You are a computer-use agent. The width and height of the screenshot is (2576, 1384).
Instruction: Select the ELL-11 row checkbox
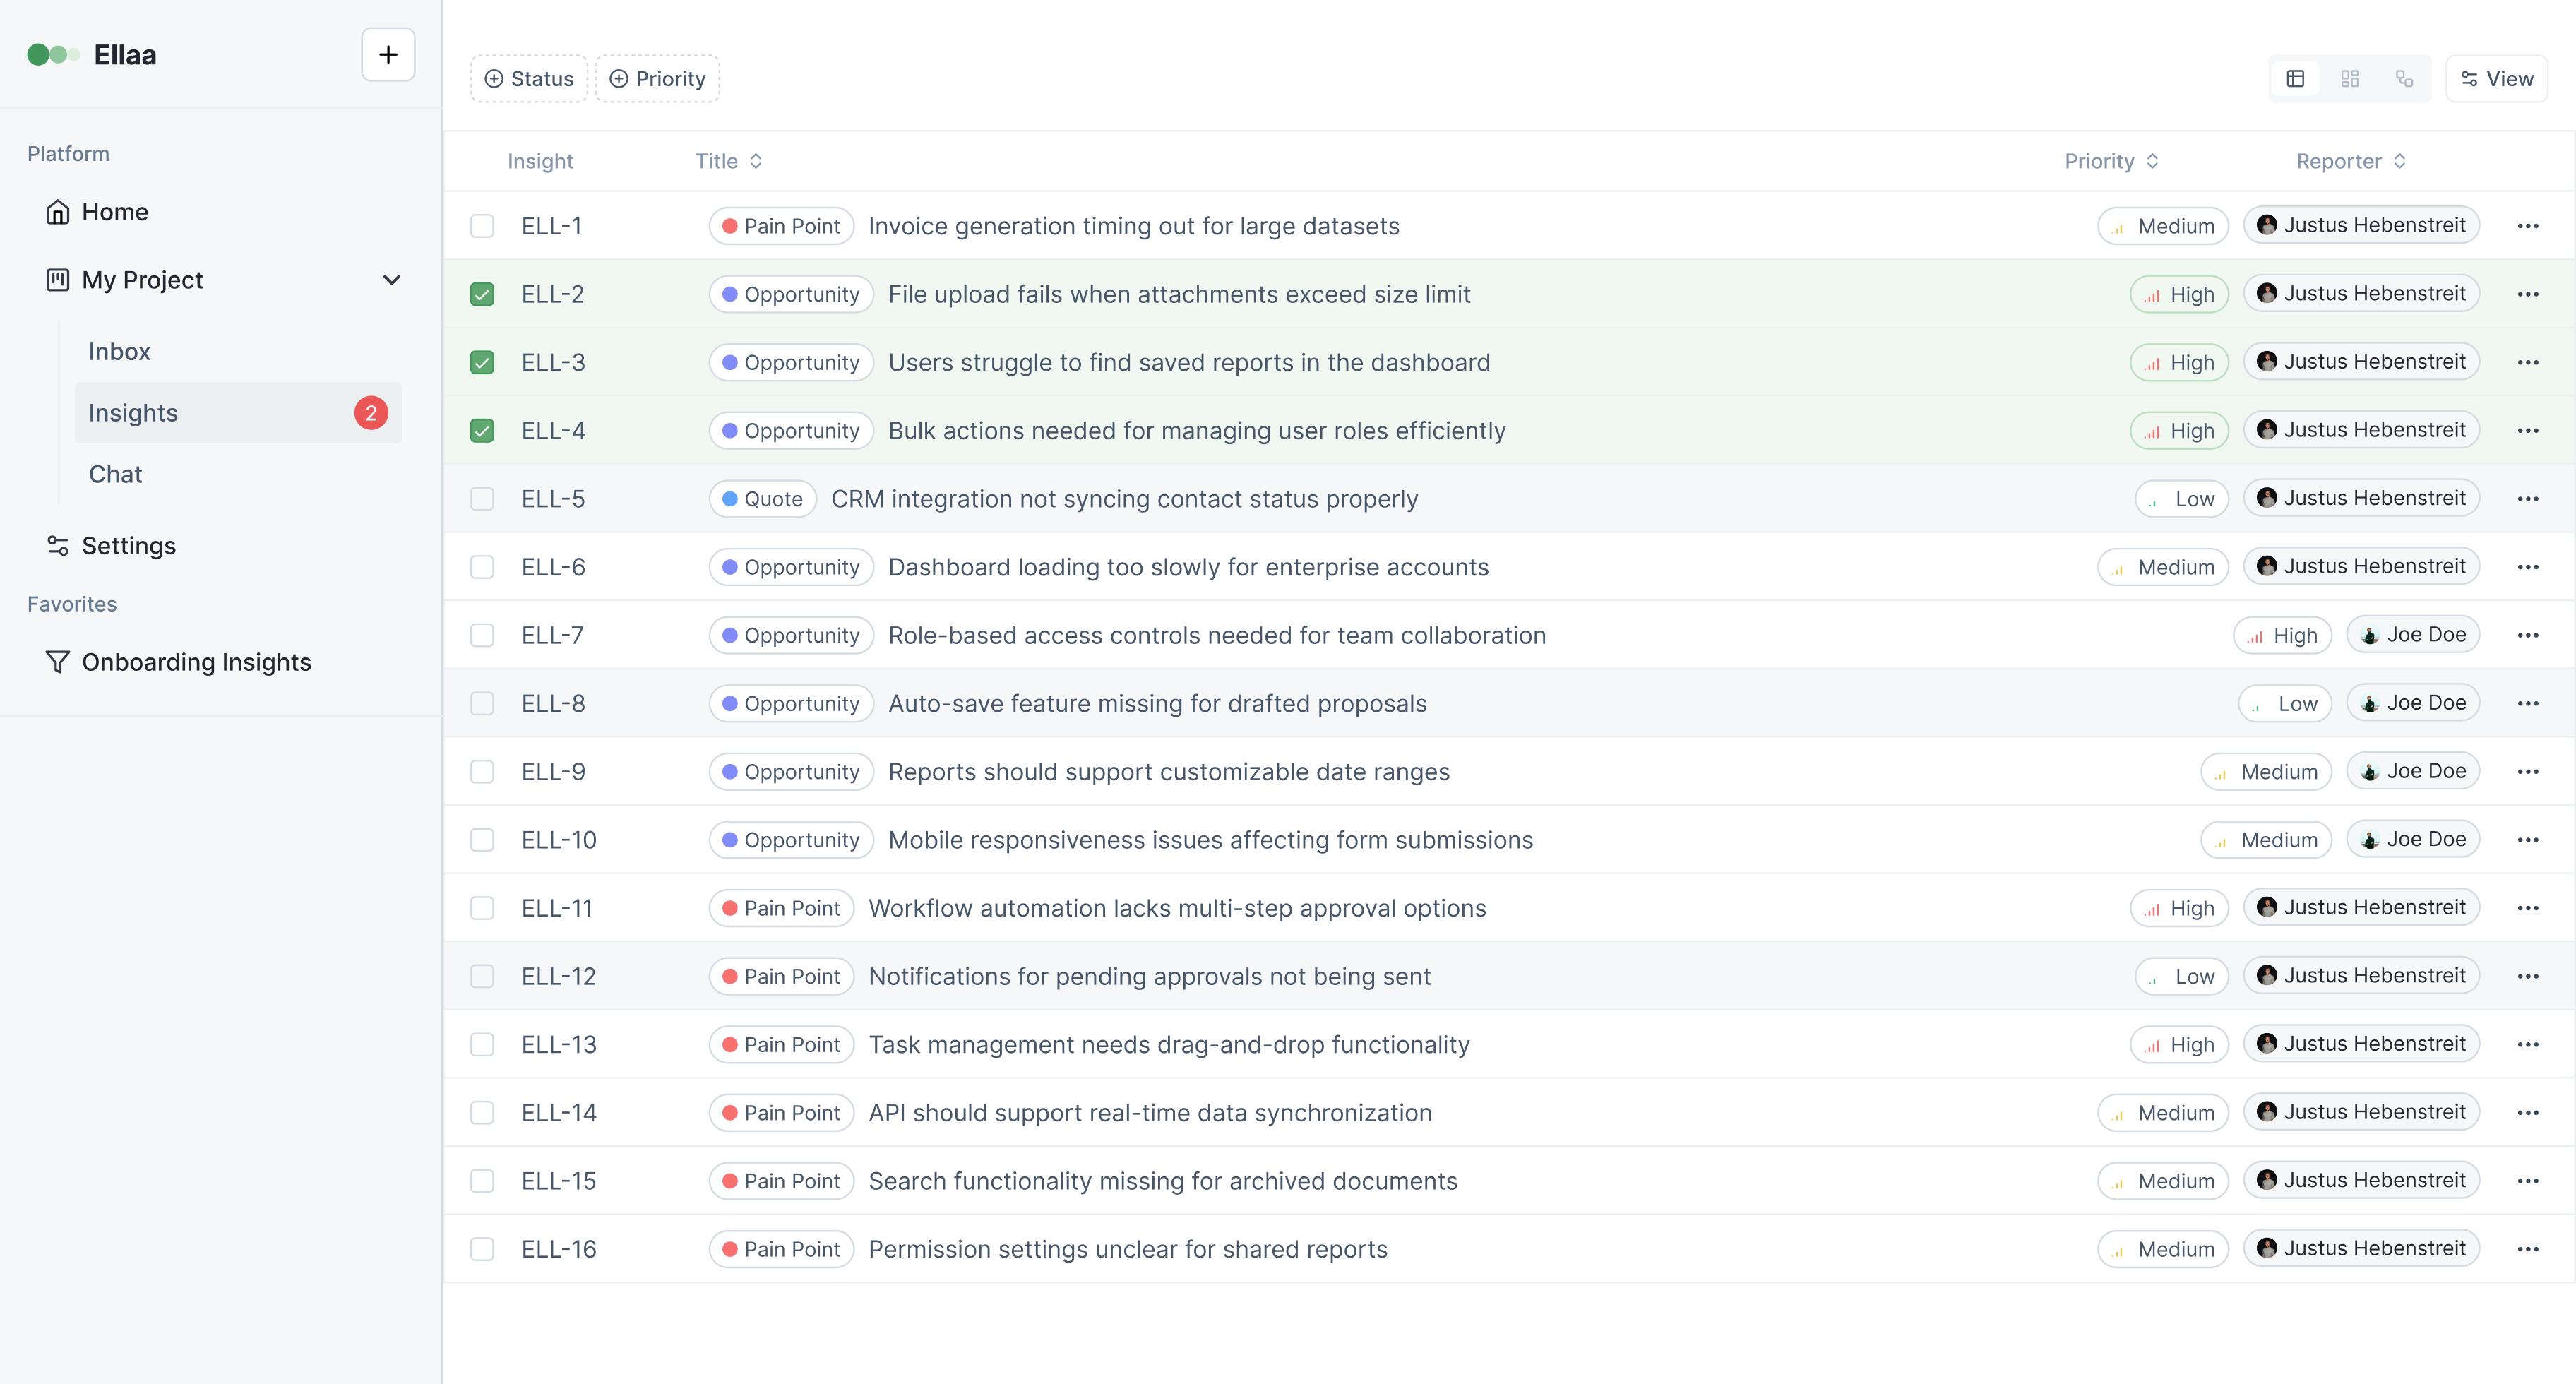482,908
